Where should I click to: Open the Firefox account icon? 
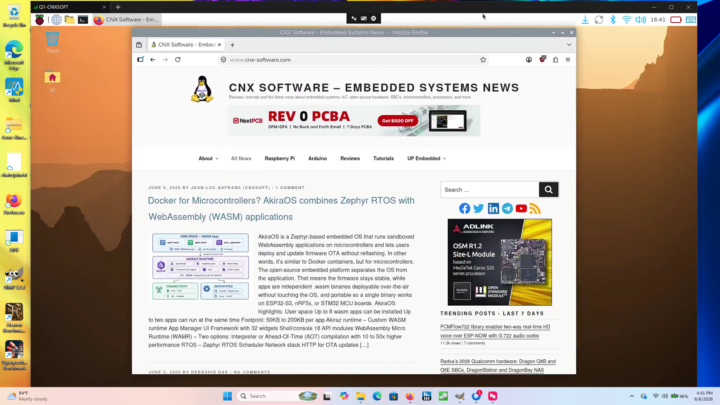click(x=529, y=60)
